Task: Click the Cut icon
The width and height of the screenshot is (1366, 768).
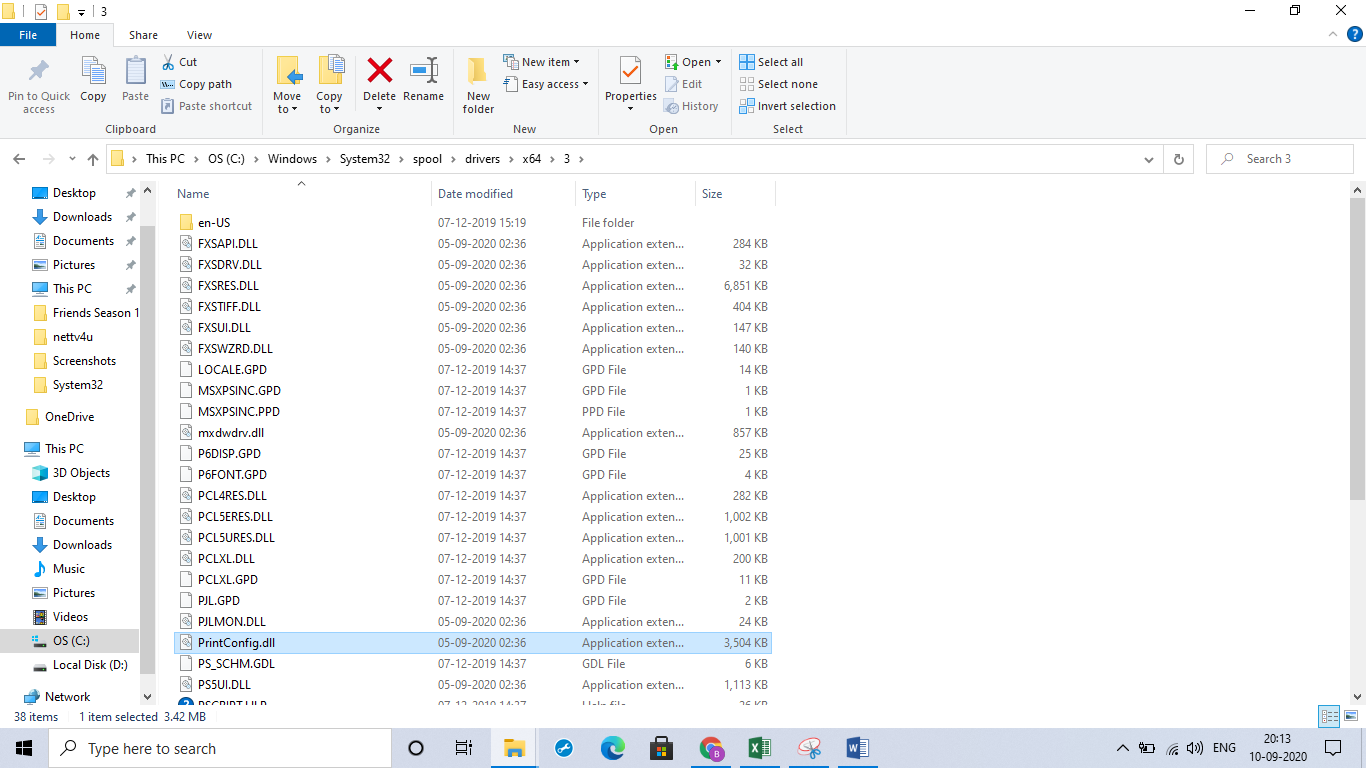Action: 180,61
